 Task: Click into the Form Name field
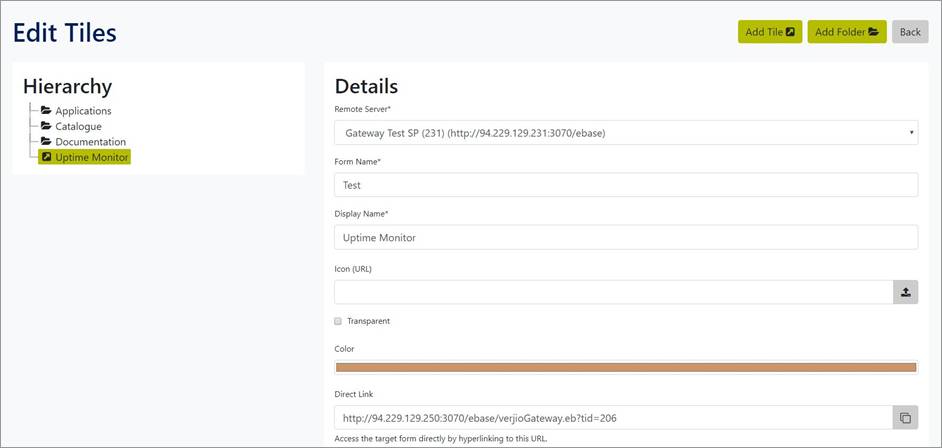click(x=625, y=185)
